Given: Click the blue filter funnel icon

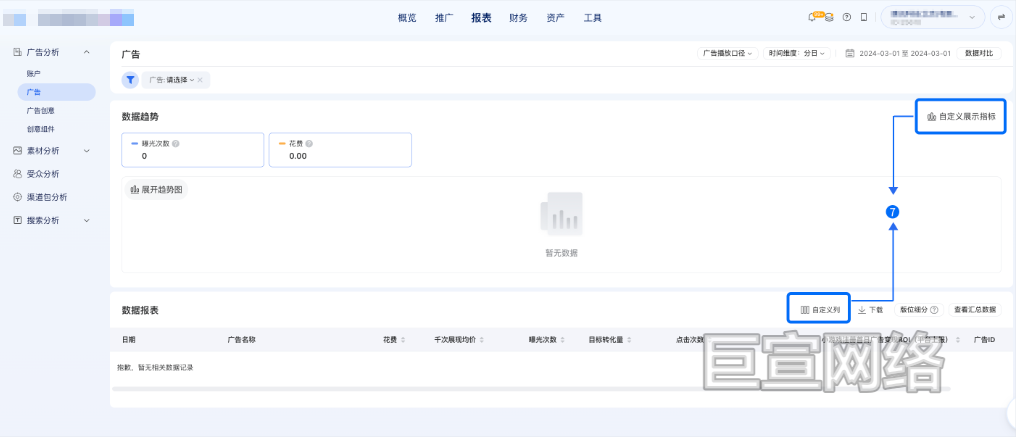Looking at the screenshot, I should tap(130, 80).
